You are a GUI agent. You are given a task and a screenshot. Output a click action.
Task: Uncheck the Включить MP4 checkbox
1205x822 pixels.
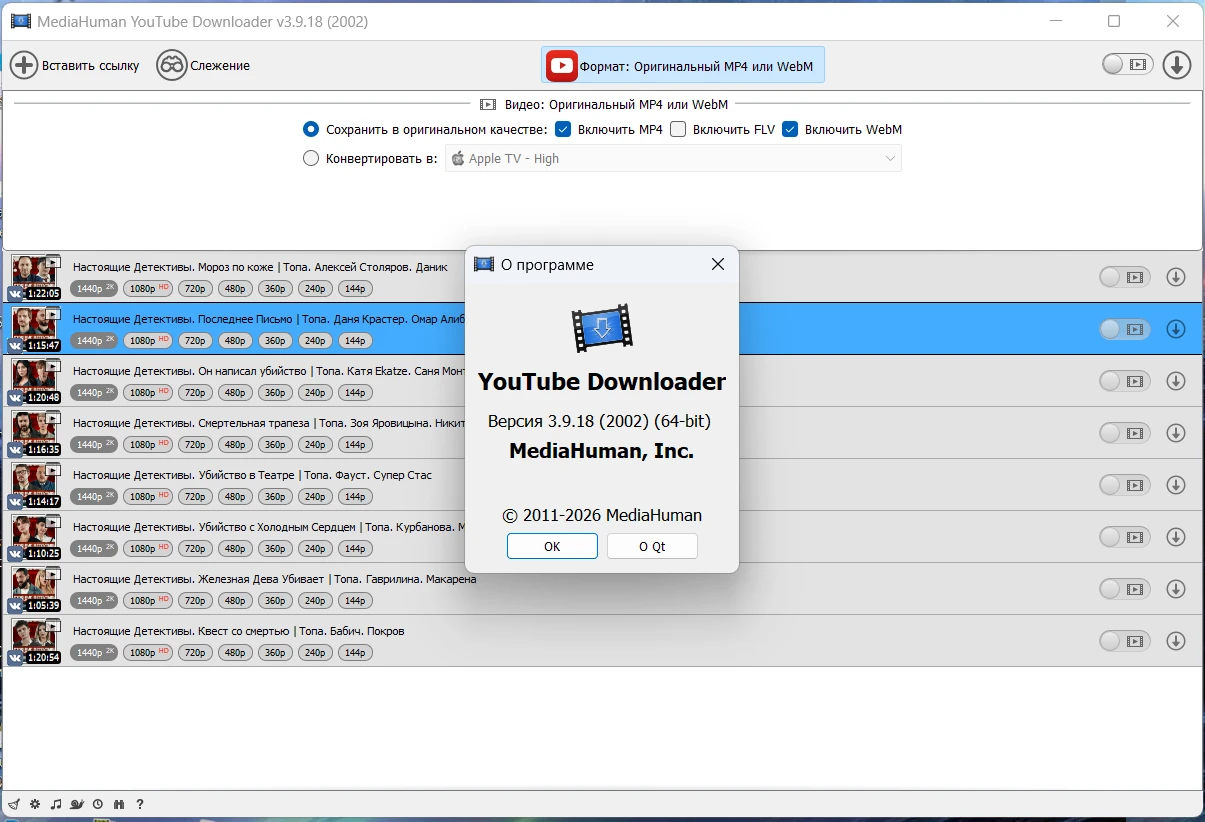563,129
